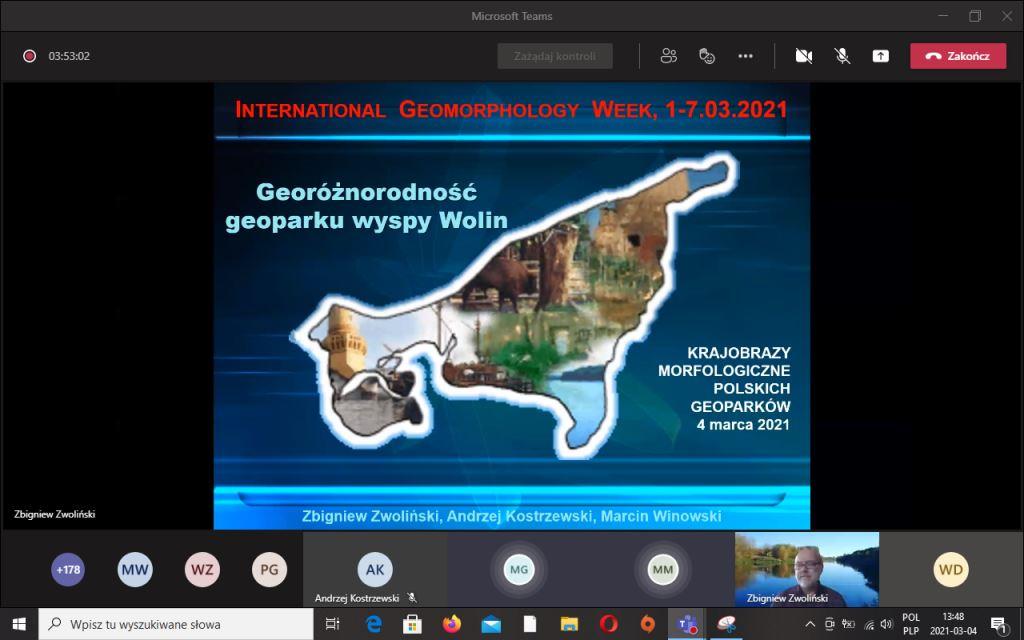Unmute the microphone

tap(842, 56)
